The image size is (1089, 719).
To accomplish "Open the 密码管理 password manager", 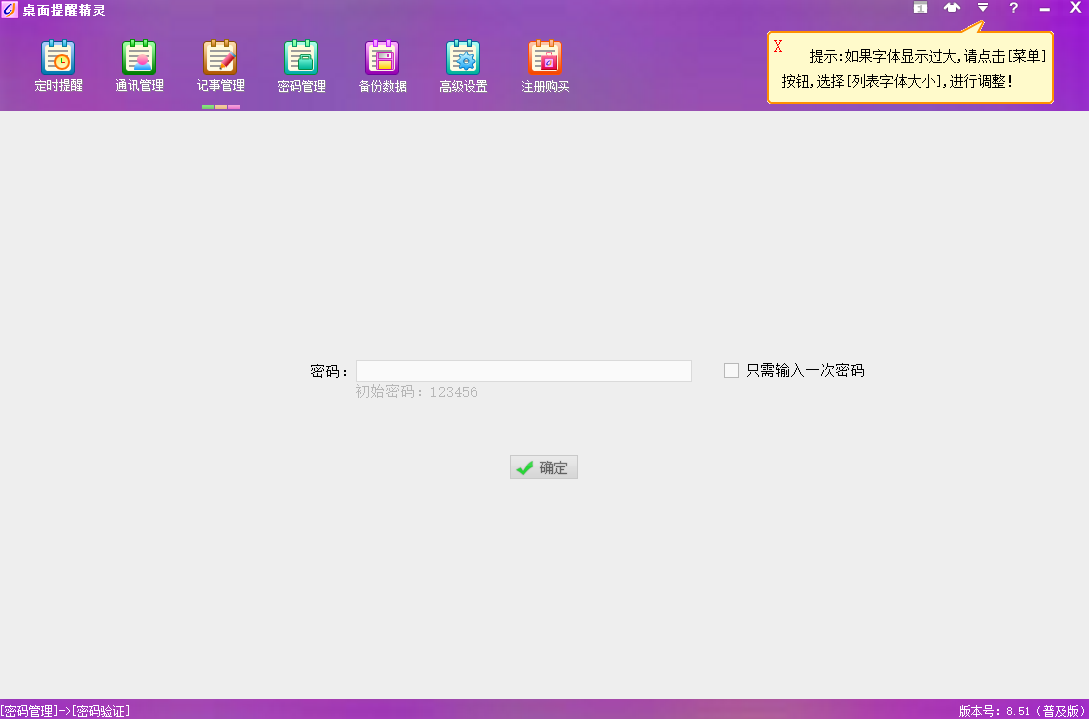I will [301, 67].
